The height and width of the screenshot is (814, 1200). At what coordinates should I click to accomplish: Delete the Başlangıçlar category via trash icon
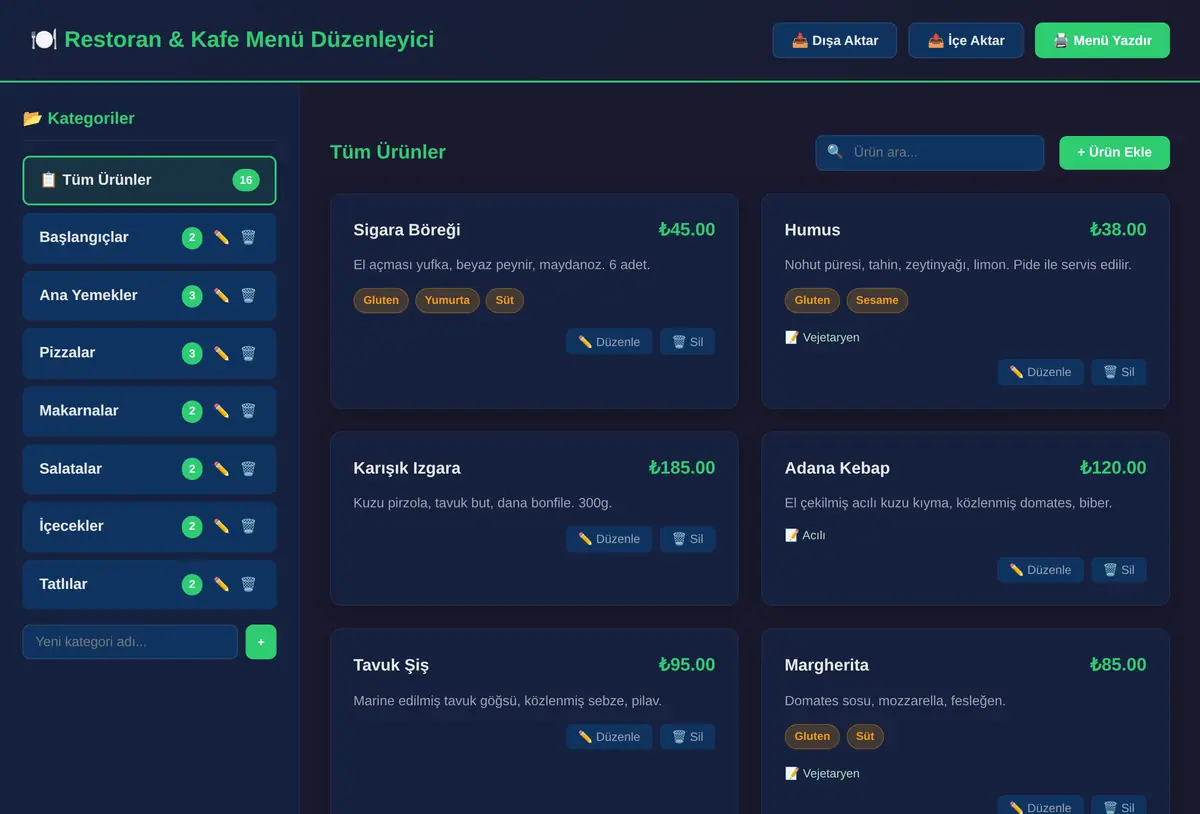[x=248, y=238]
